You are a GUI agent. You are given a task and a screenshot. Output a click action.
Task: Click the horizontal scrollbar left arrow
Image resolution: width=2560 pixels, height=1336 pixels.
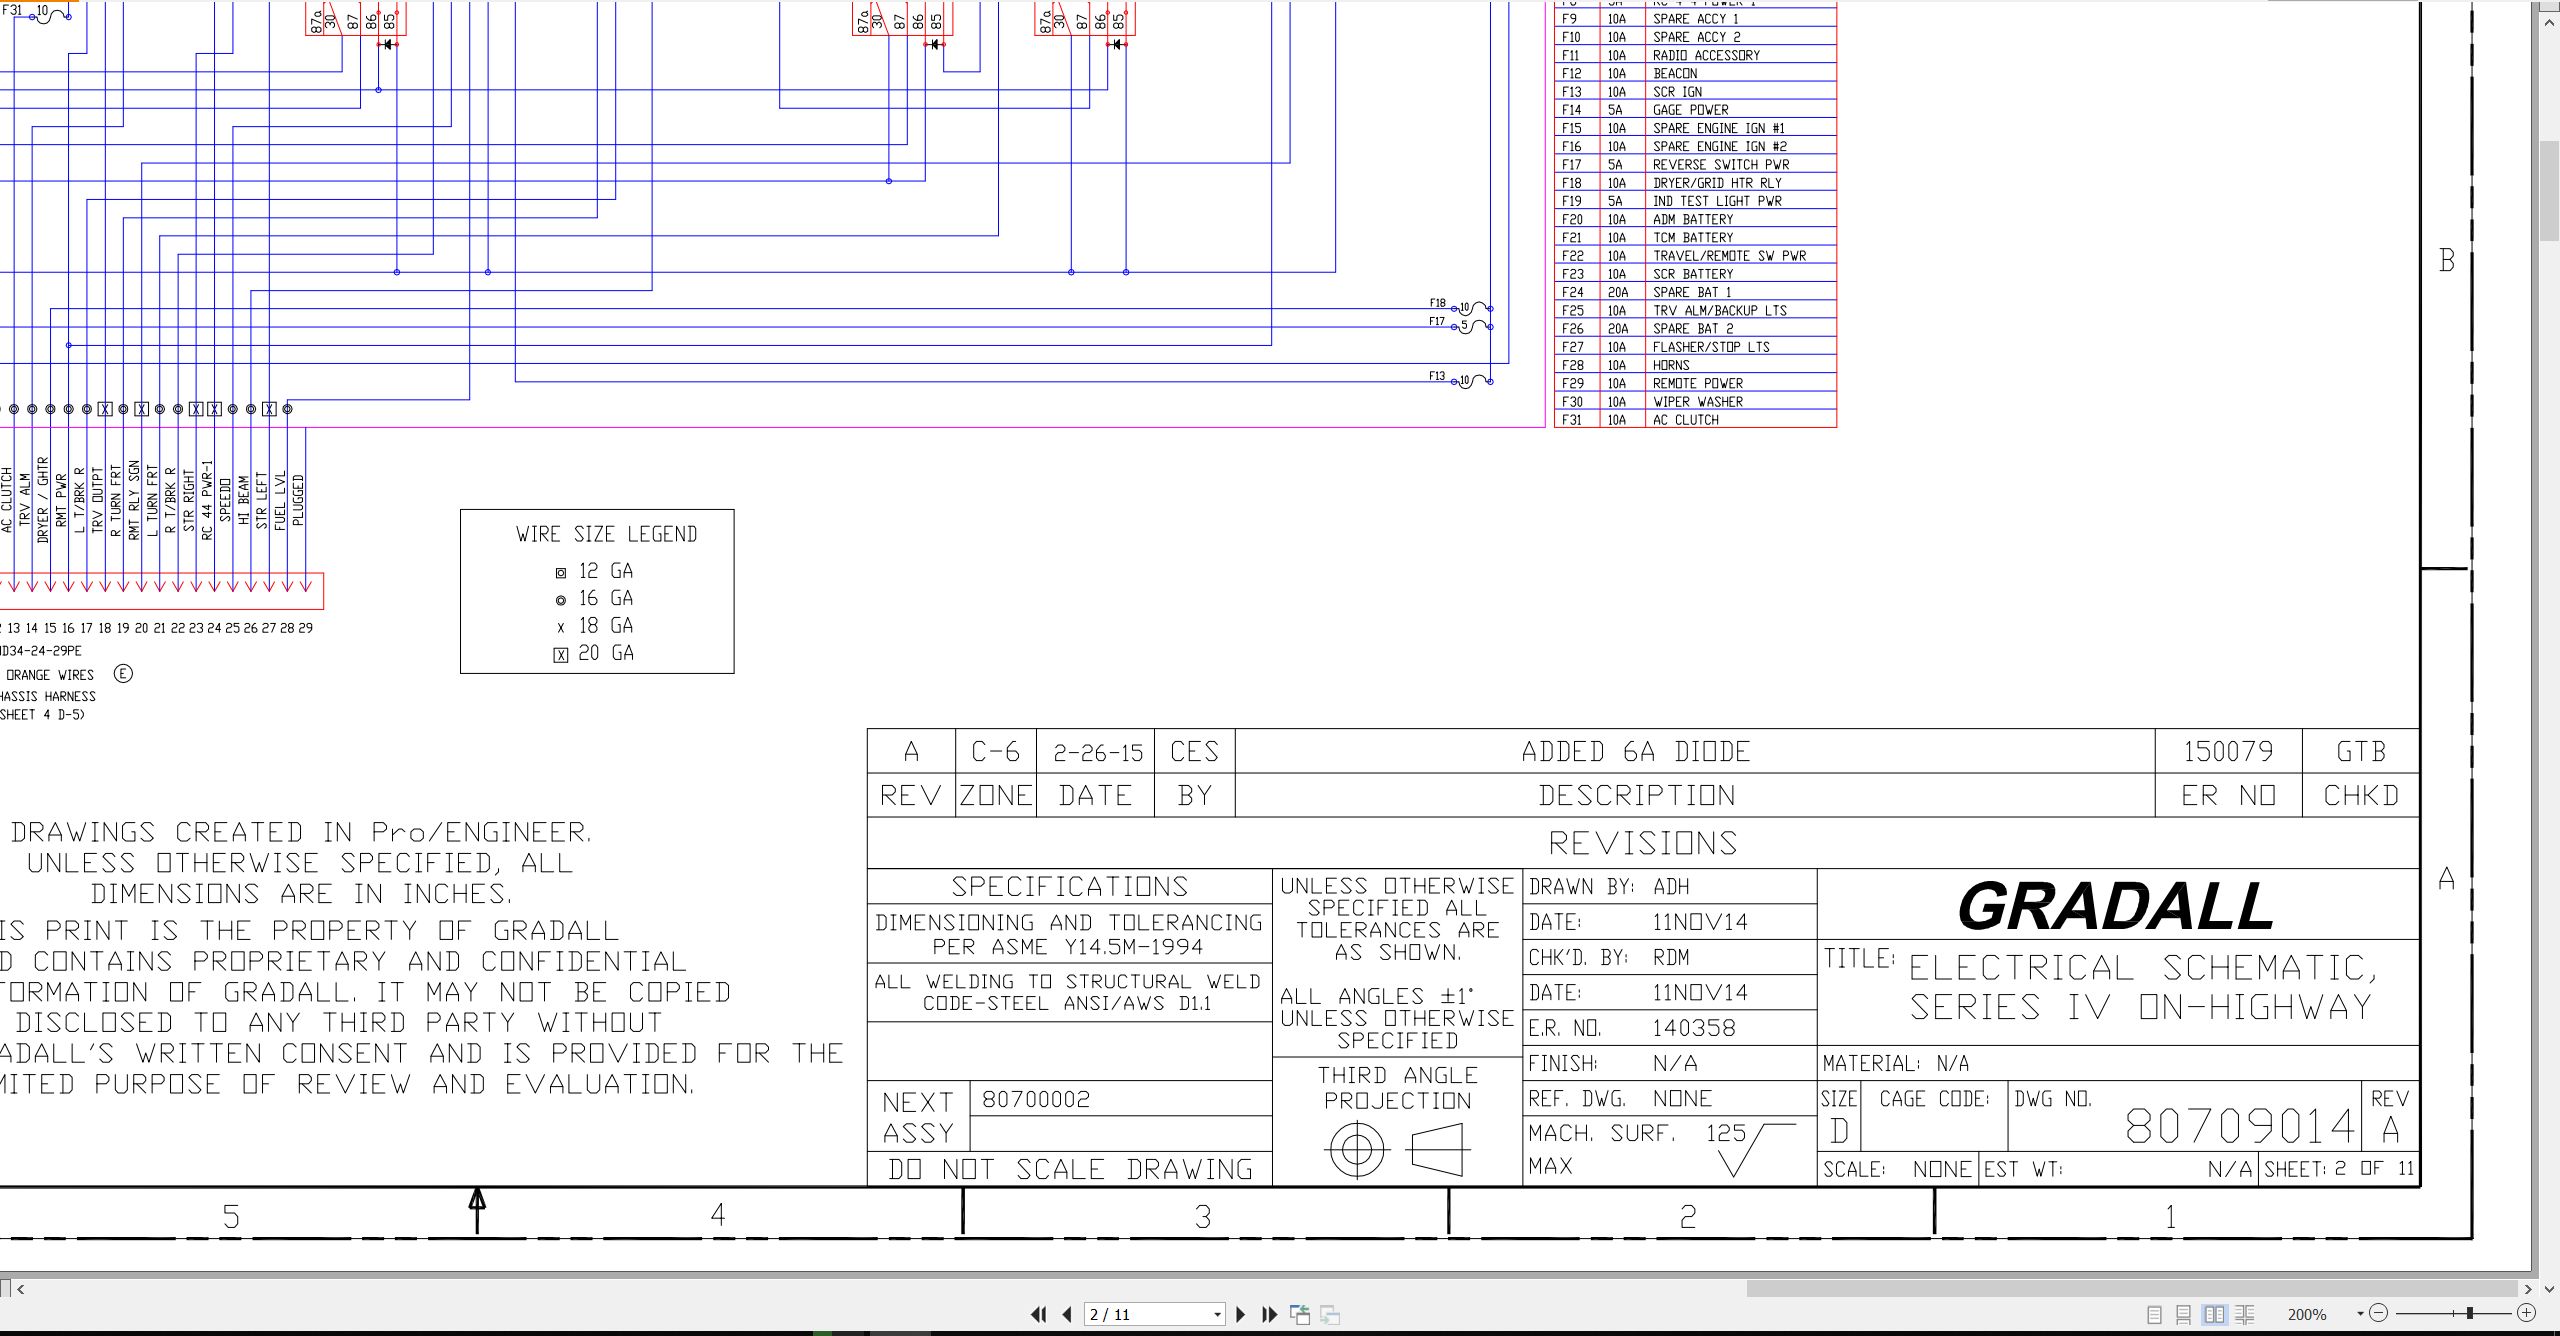coord(21,1289)
